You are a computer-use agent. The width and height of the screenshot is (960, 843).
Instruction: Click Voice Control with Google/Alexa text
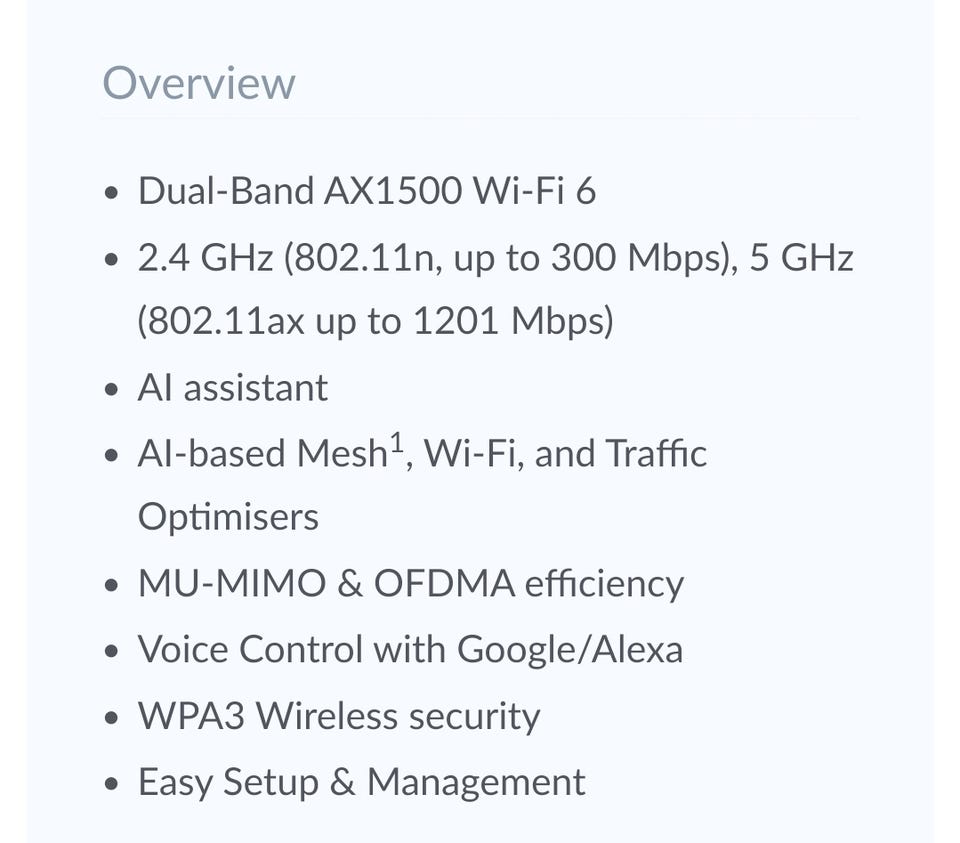[410, 649]
